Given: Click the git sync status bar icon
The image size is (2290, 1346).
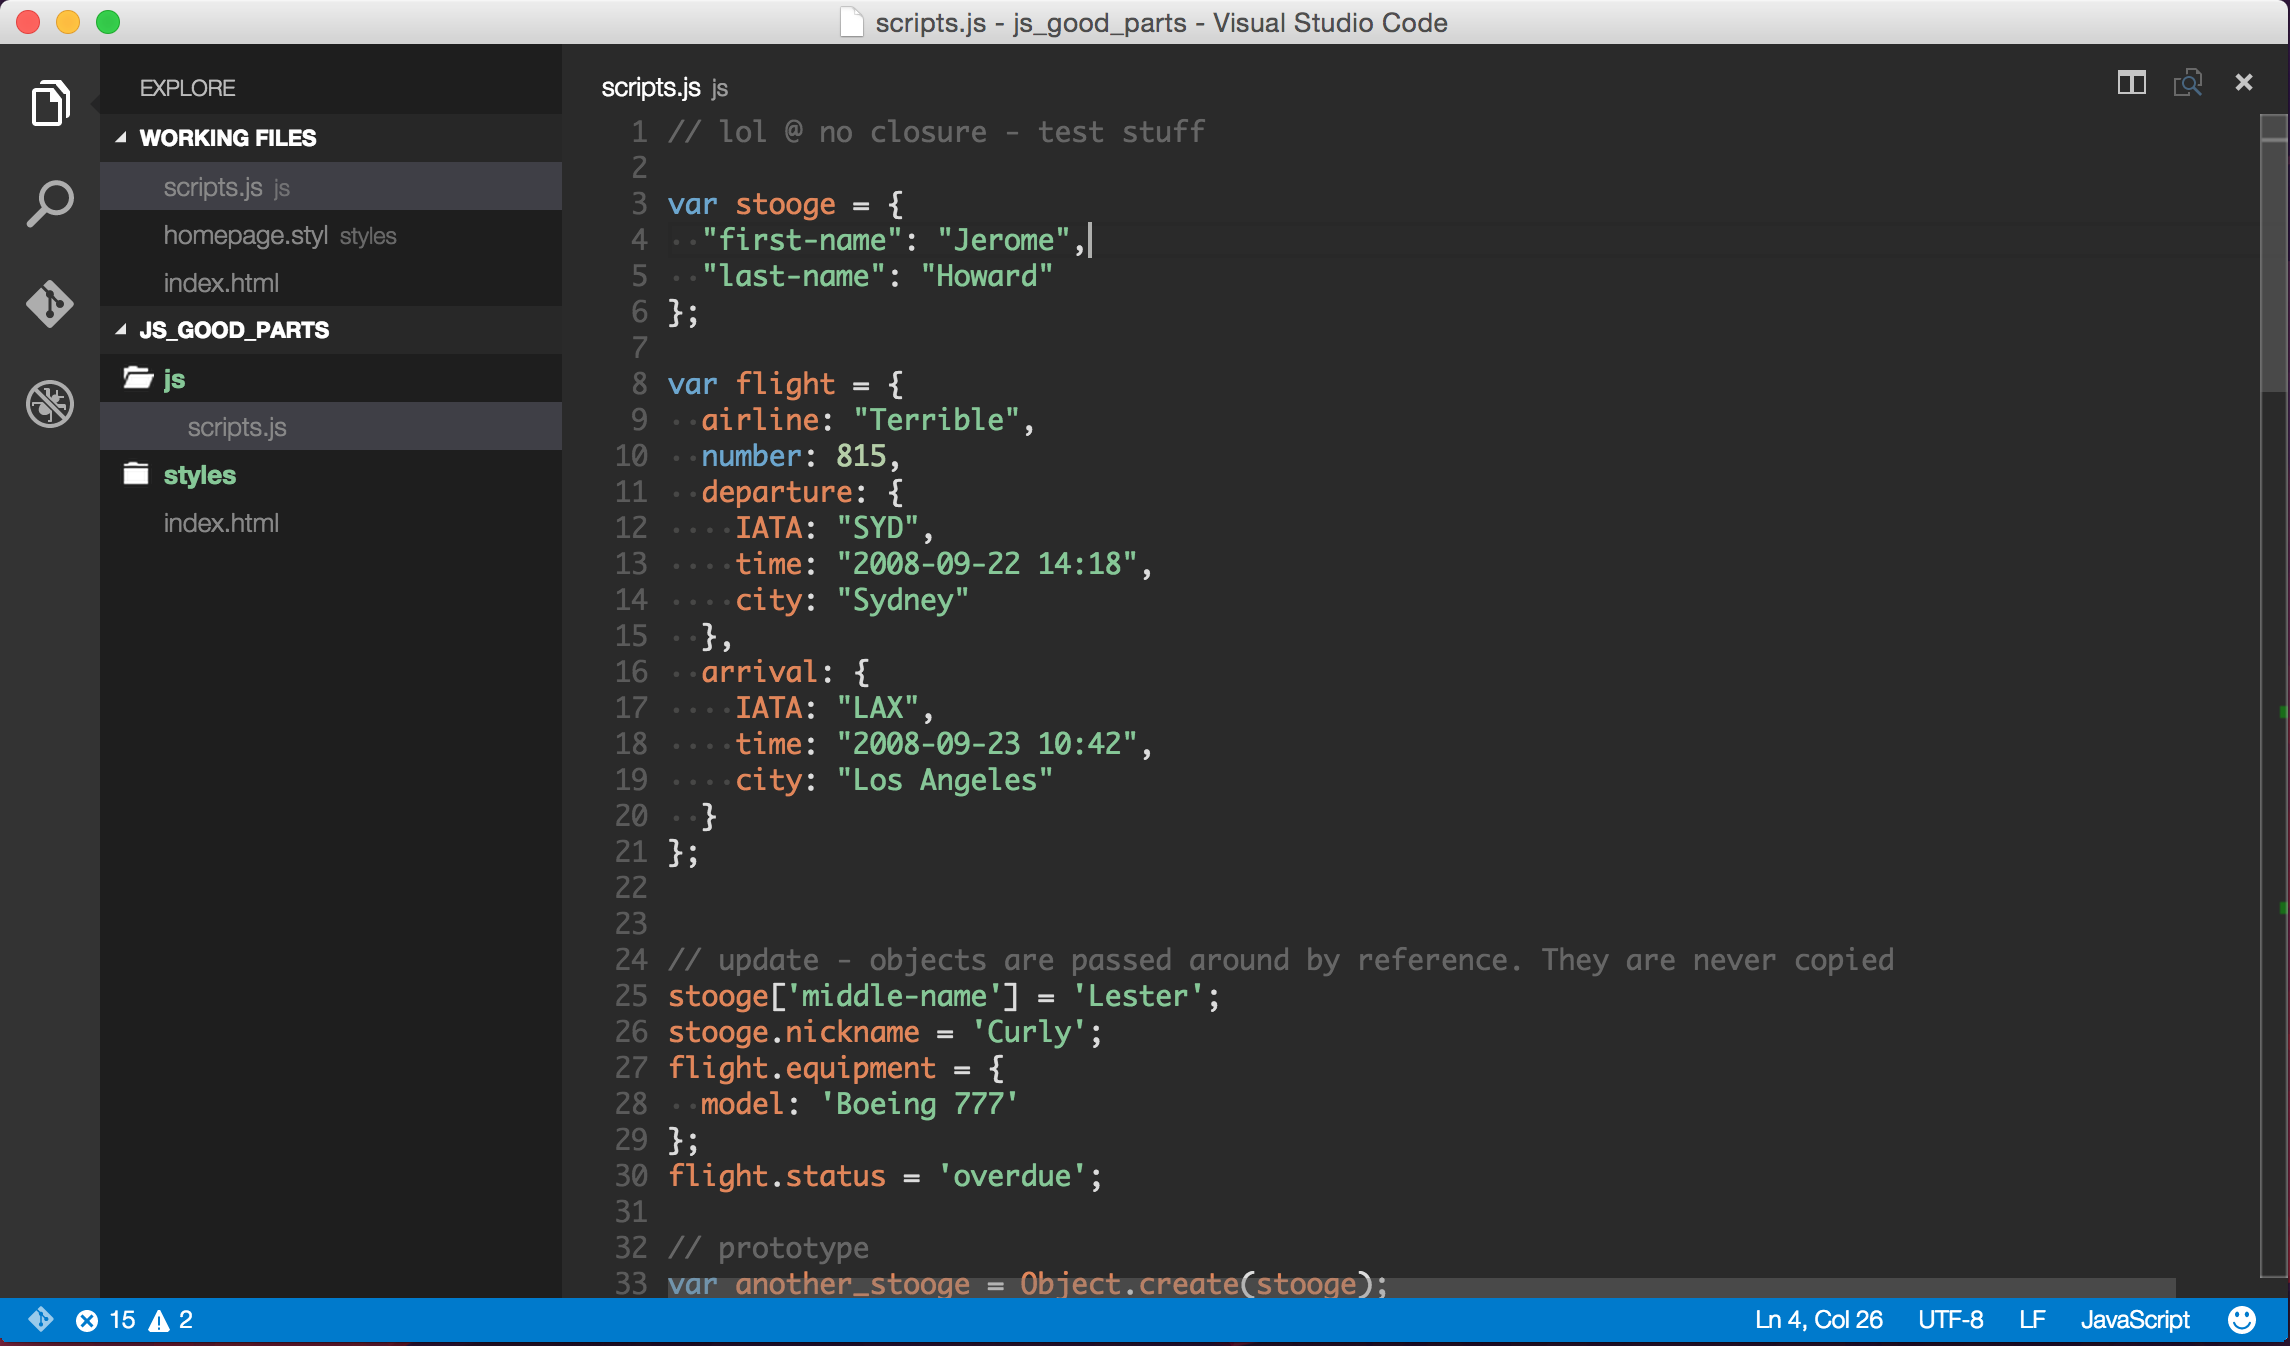Looking at the screenshot, I should click(40, 1320).
